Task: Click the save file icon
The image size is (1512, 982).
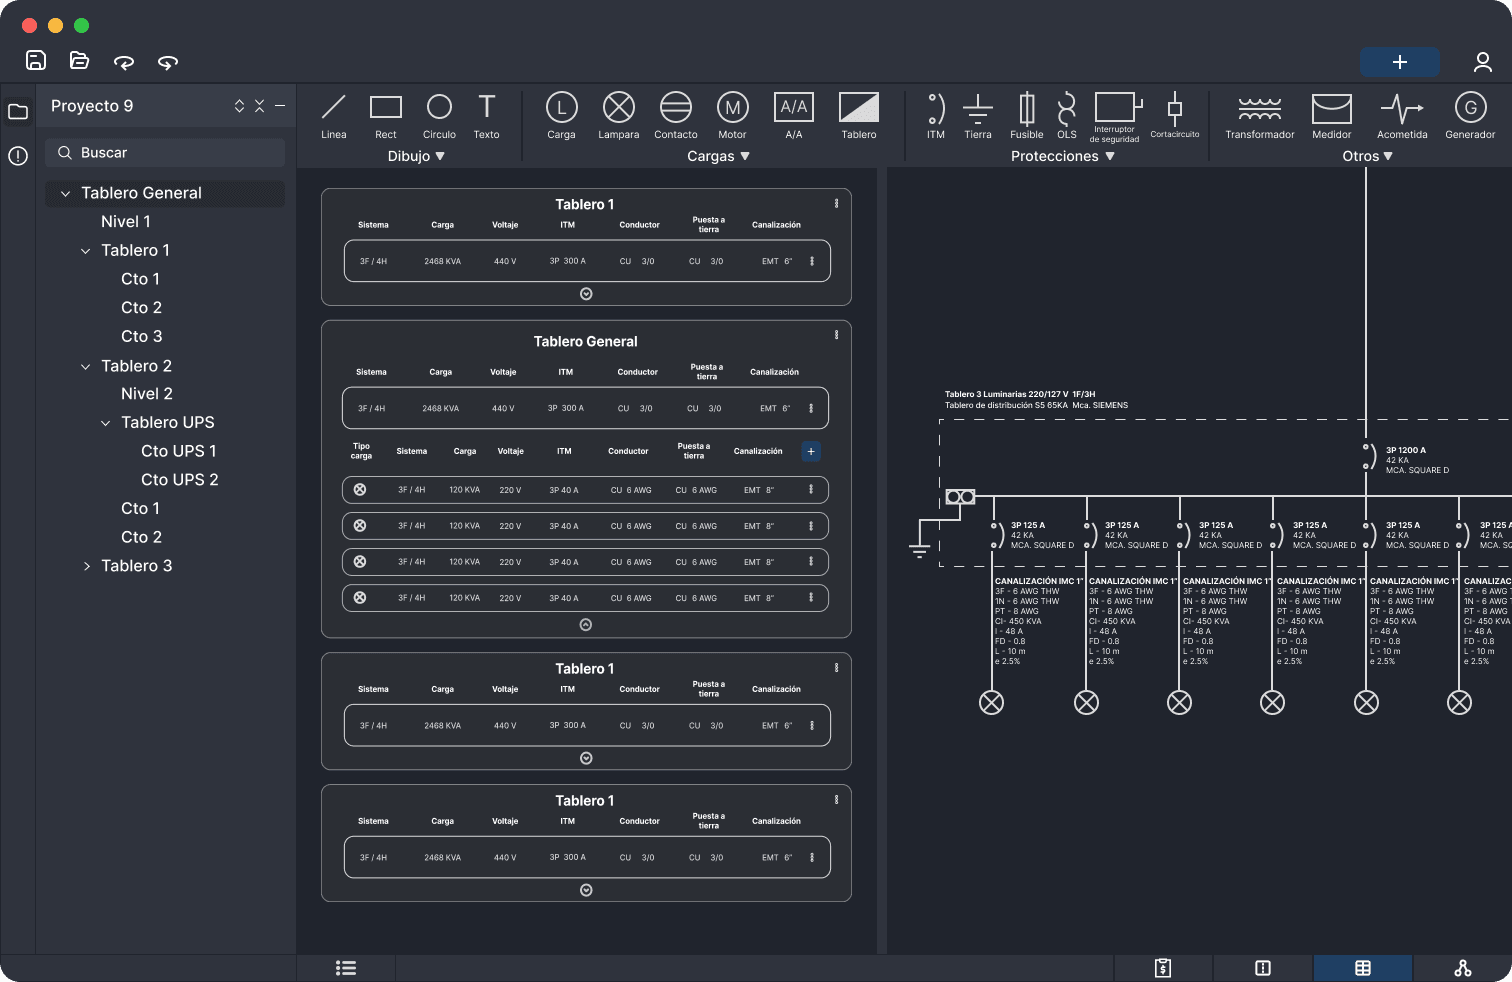Action: click(x=36, y=60)
